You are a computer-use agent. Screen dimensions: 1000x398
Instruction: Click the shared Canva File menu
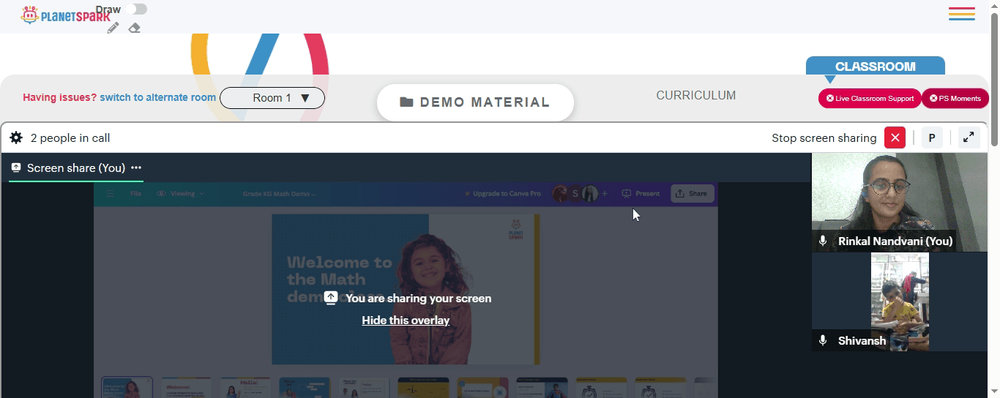tap(135, 193)
